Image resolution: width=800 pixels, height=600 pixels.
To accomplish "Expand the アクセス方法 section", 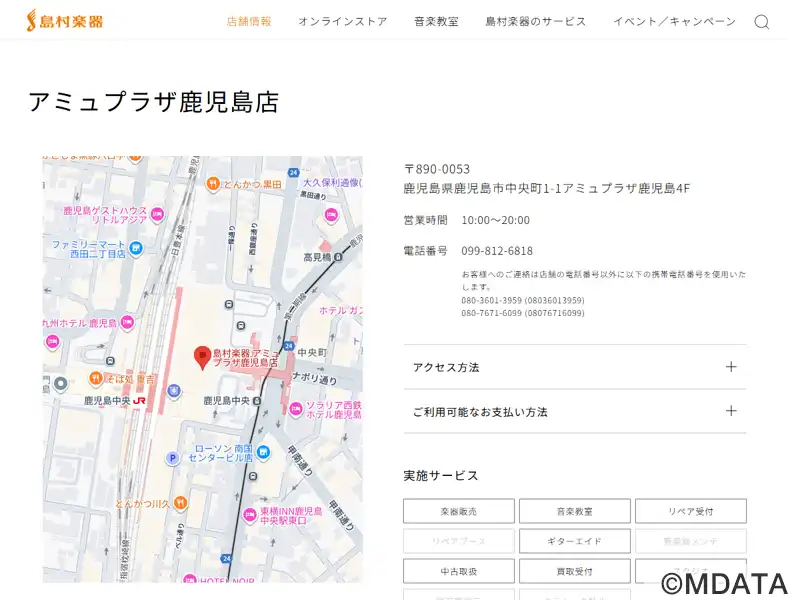I will point(574,367).
